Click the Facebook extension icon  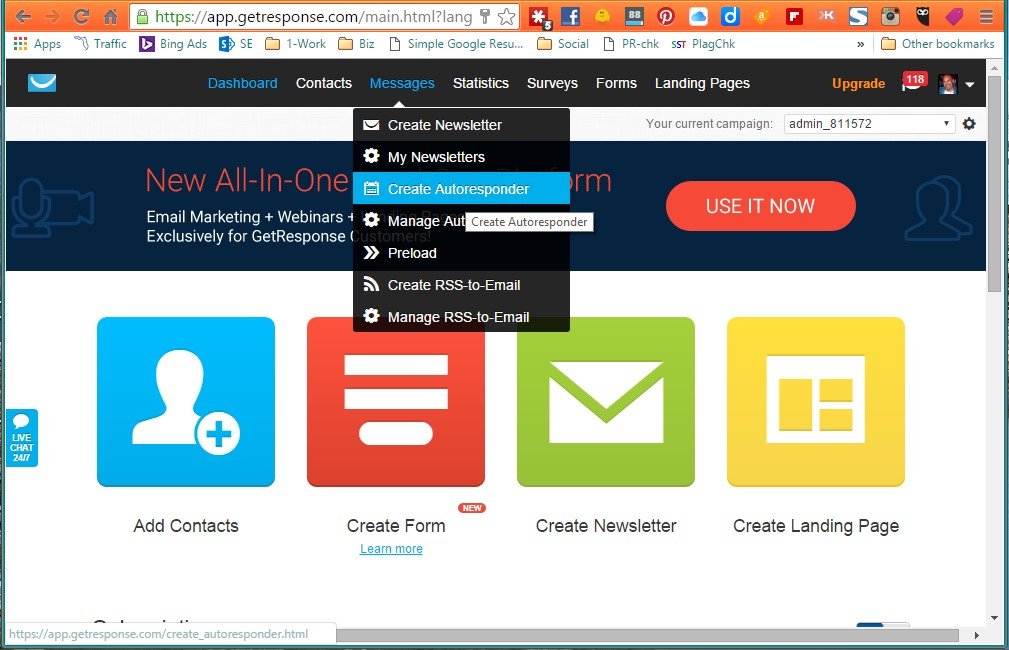(570, 17)
